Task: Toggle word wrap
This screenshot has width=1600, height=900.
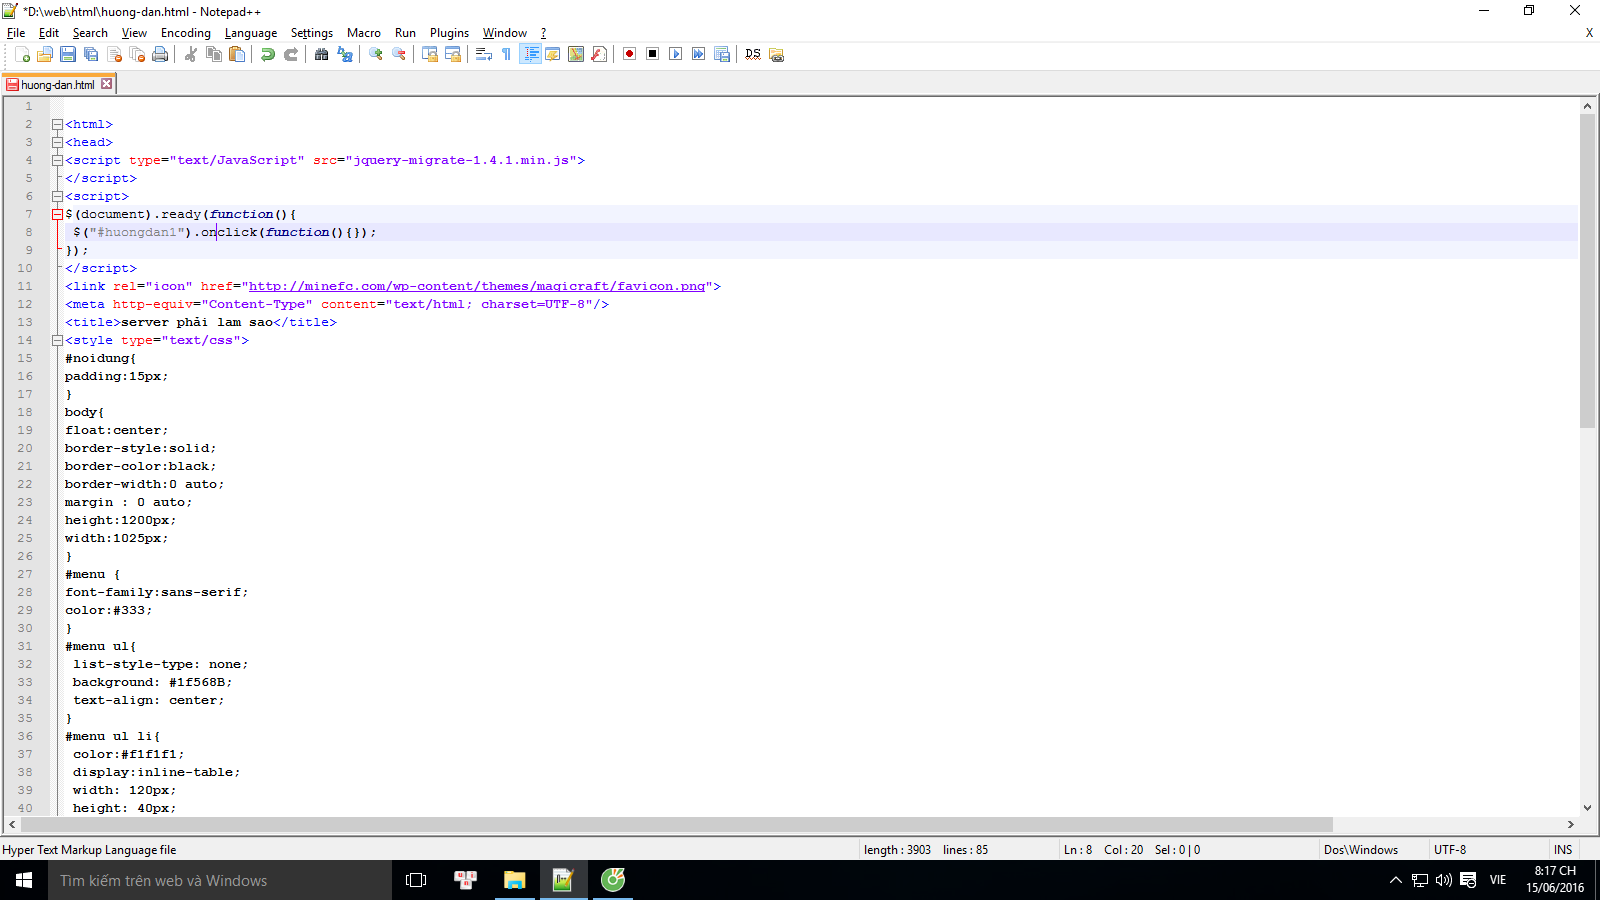Action: [481, 54]
